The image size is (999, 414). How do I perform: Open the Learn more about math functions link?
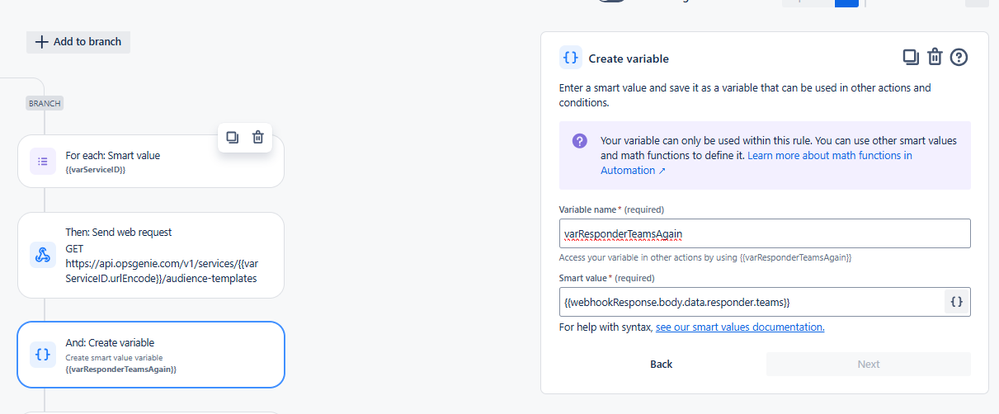756,162
